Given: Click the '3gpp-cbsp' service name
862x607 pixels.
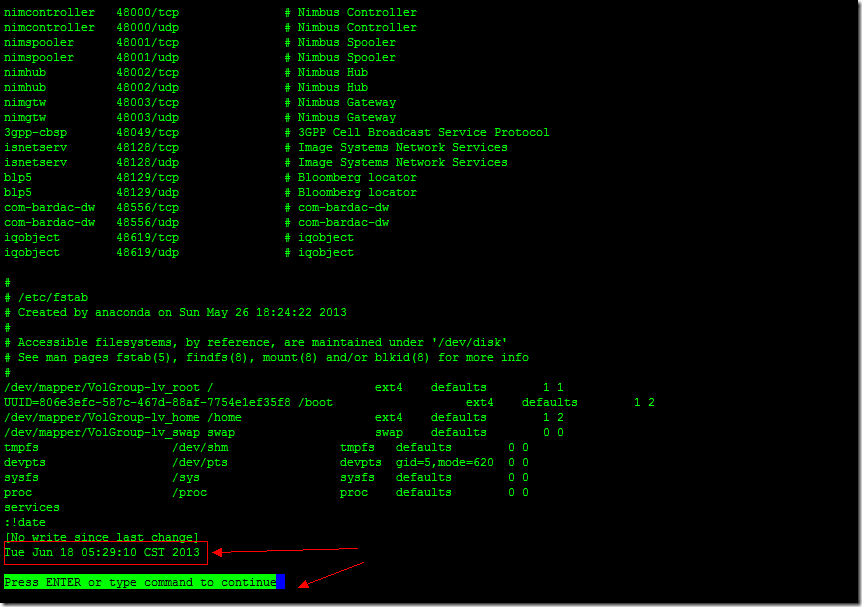Looking at the screenshot, I should pyautogui.click(x=35, y=133).
